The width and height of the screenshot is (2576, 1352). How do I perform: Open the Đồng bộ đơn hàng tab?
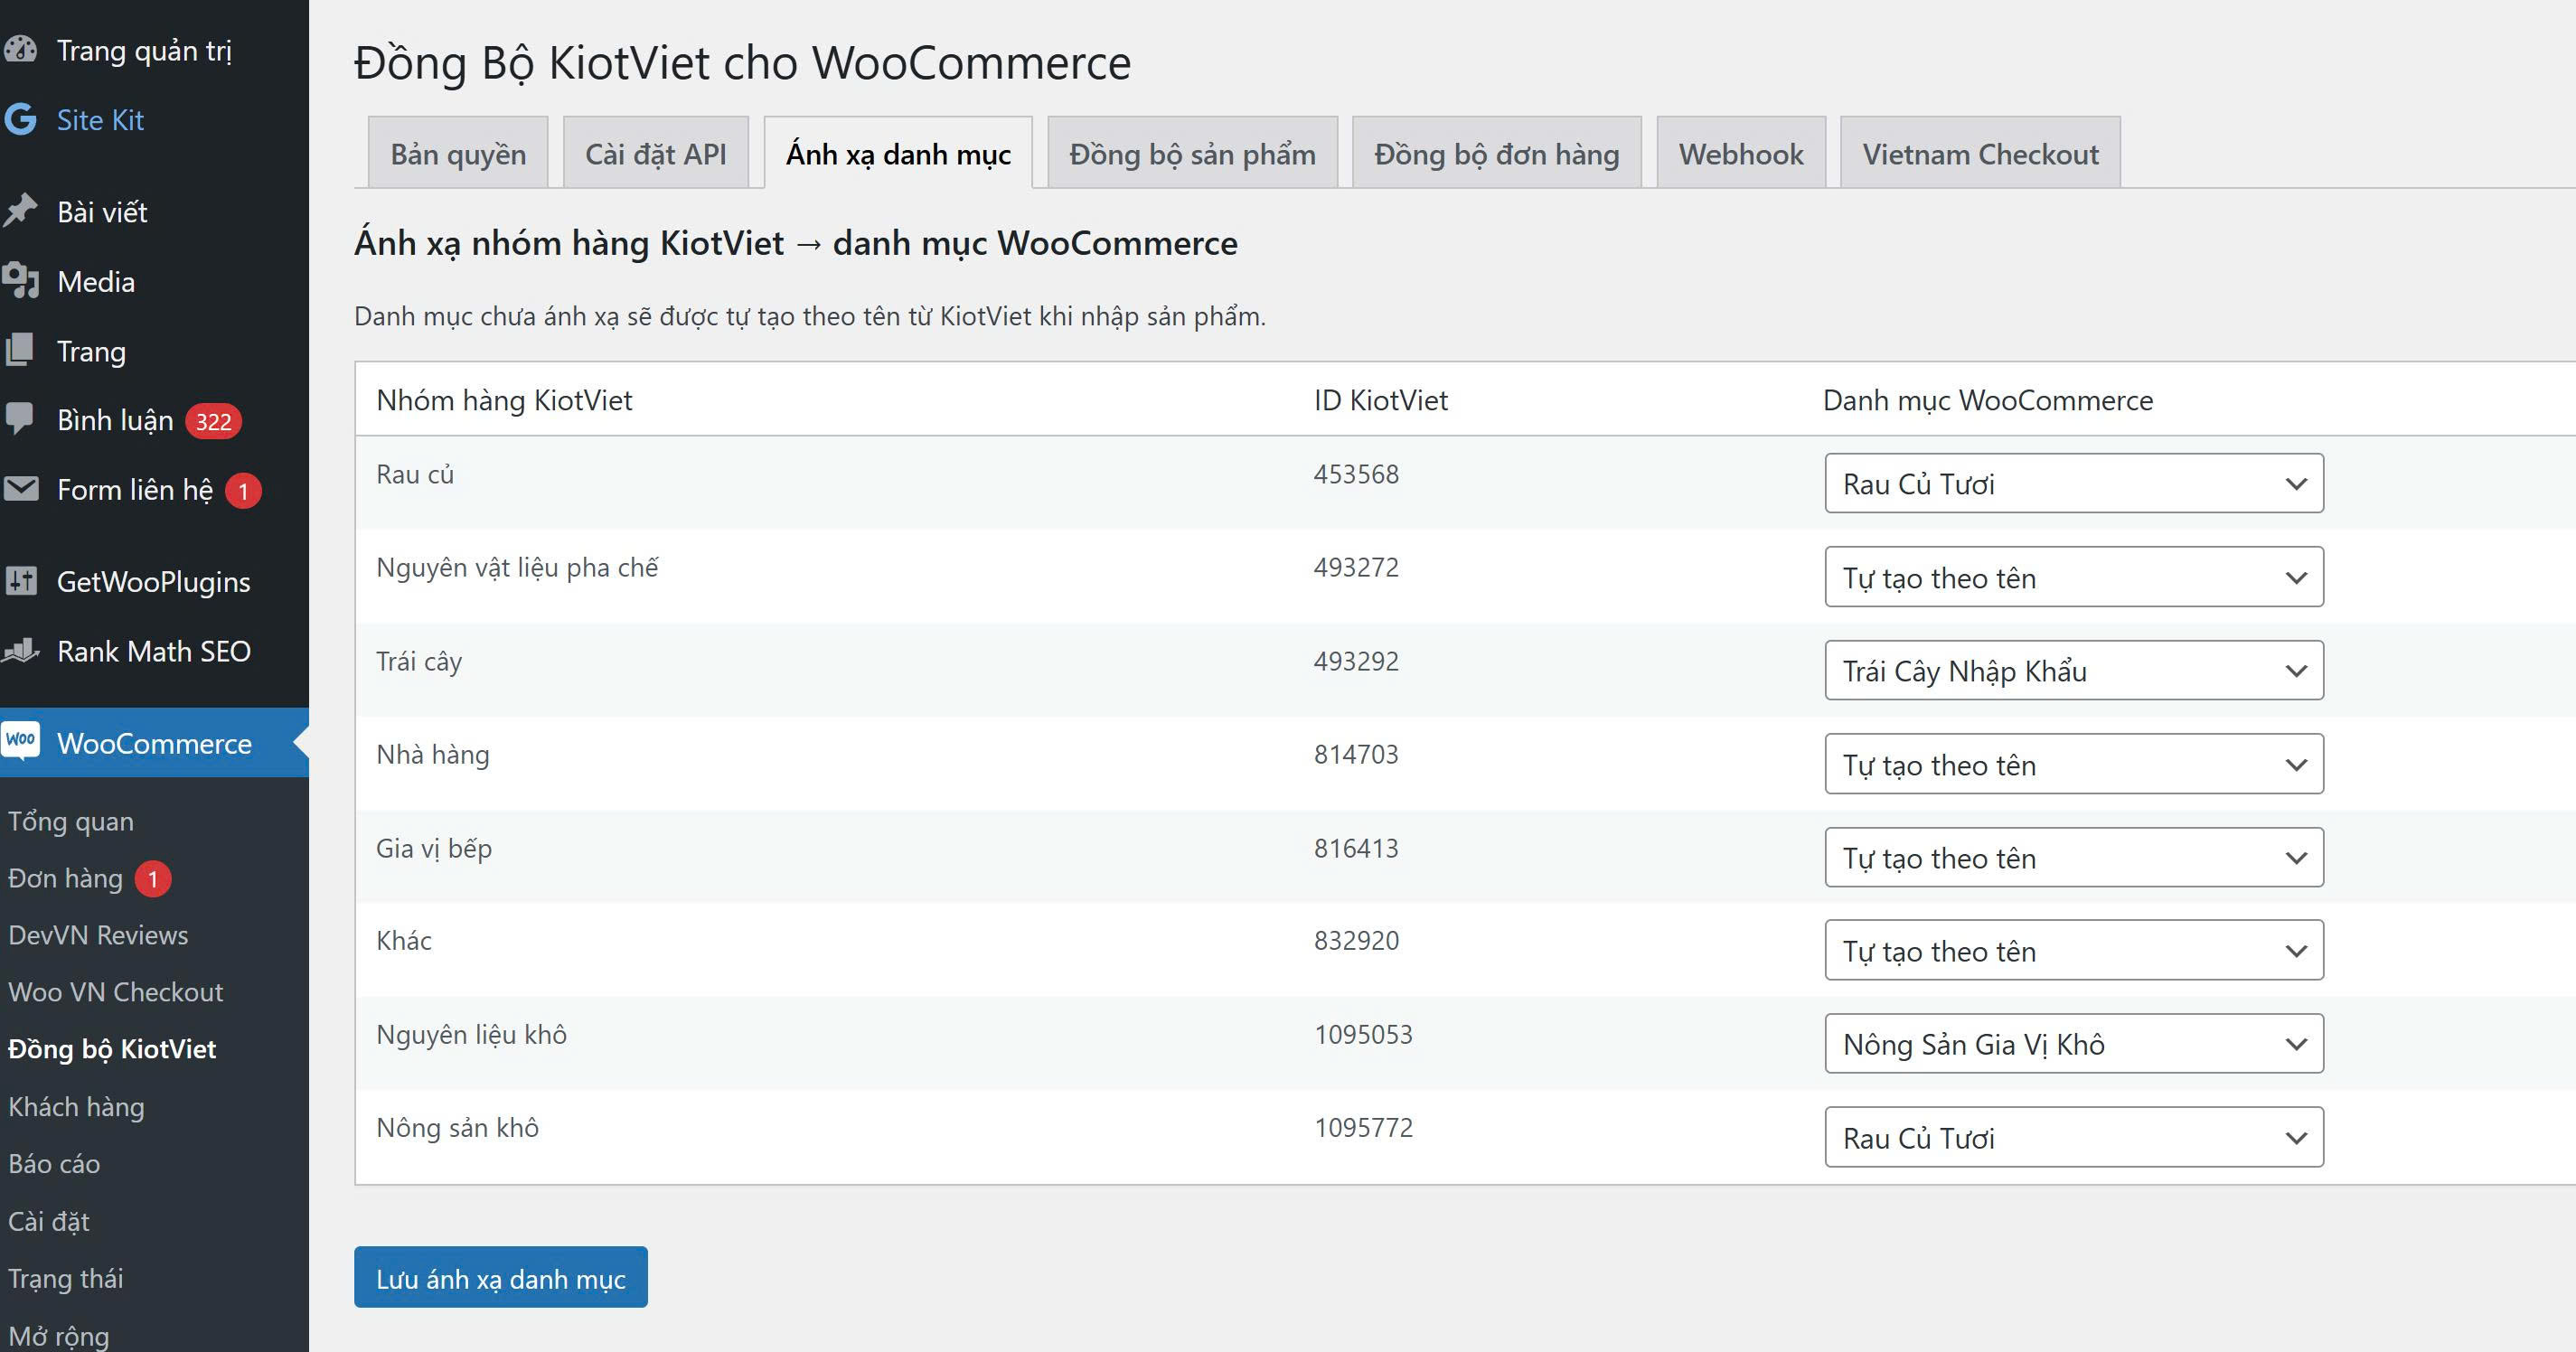coord(1496,153)
